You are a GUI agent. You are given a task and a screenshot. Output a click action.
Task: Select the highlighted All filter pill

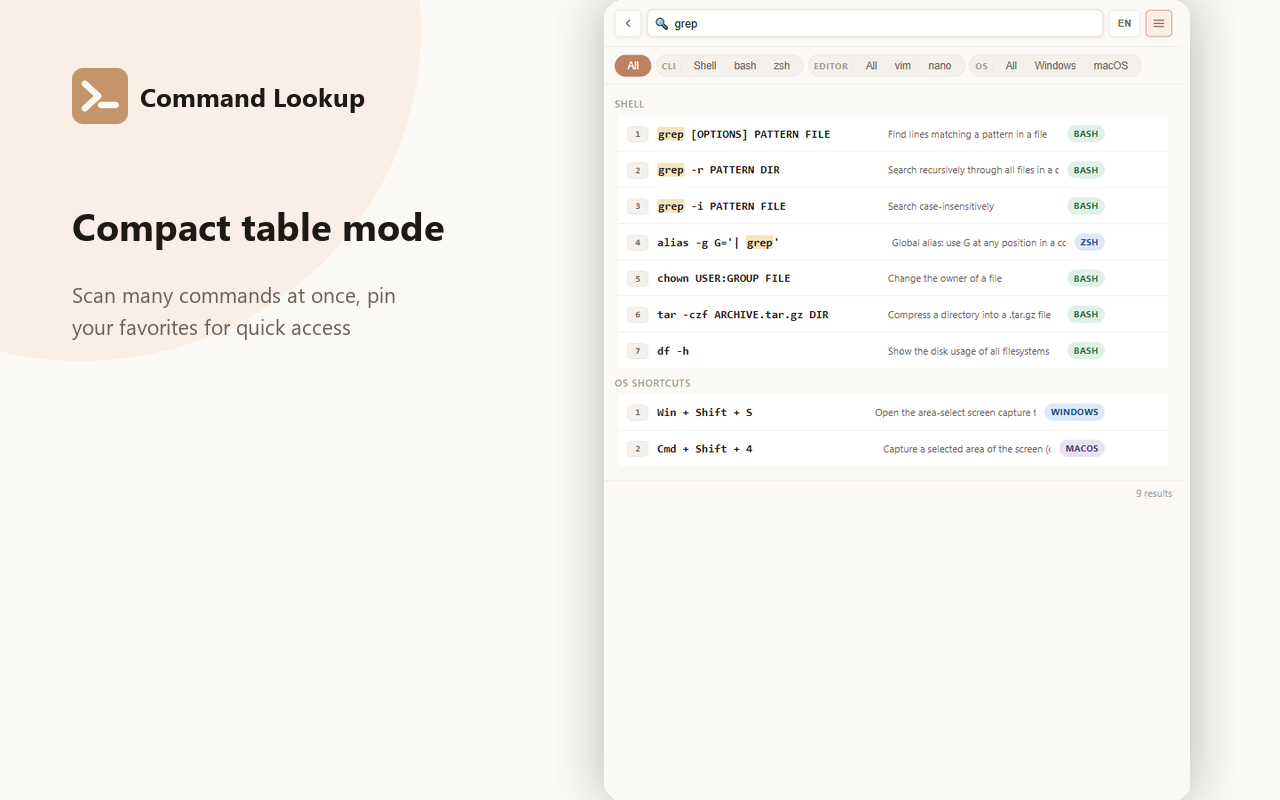click(x=633, y=66)
